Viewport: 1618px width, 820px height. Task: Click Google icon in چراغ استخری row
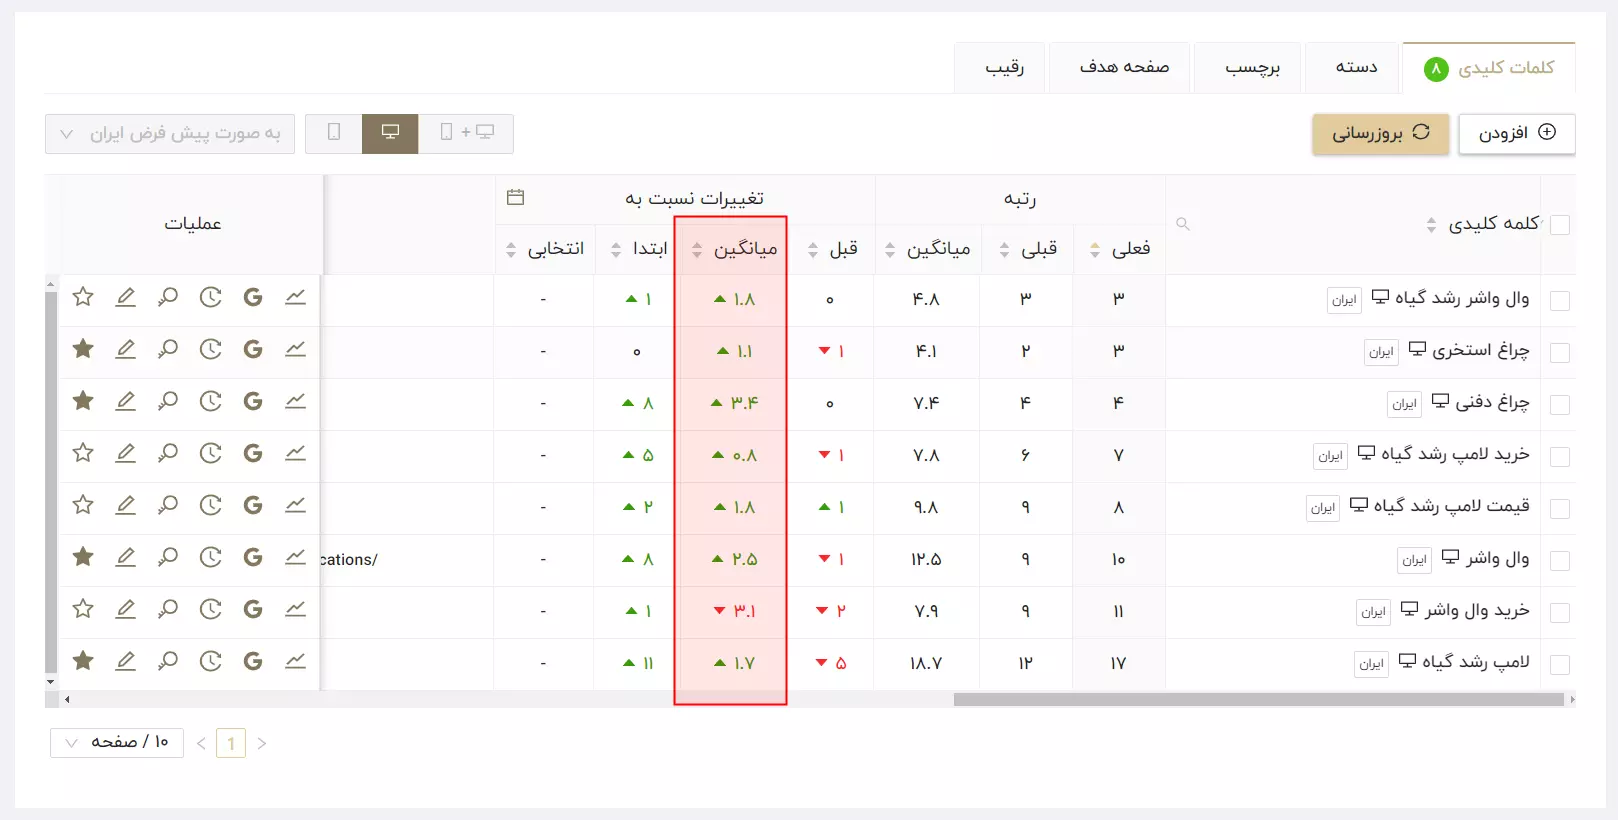coord(253,349)
